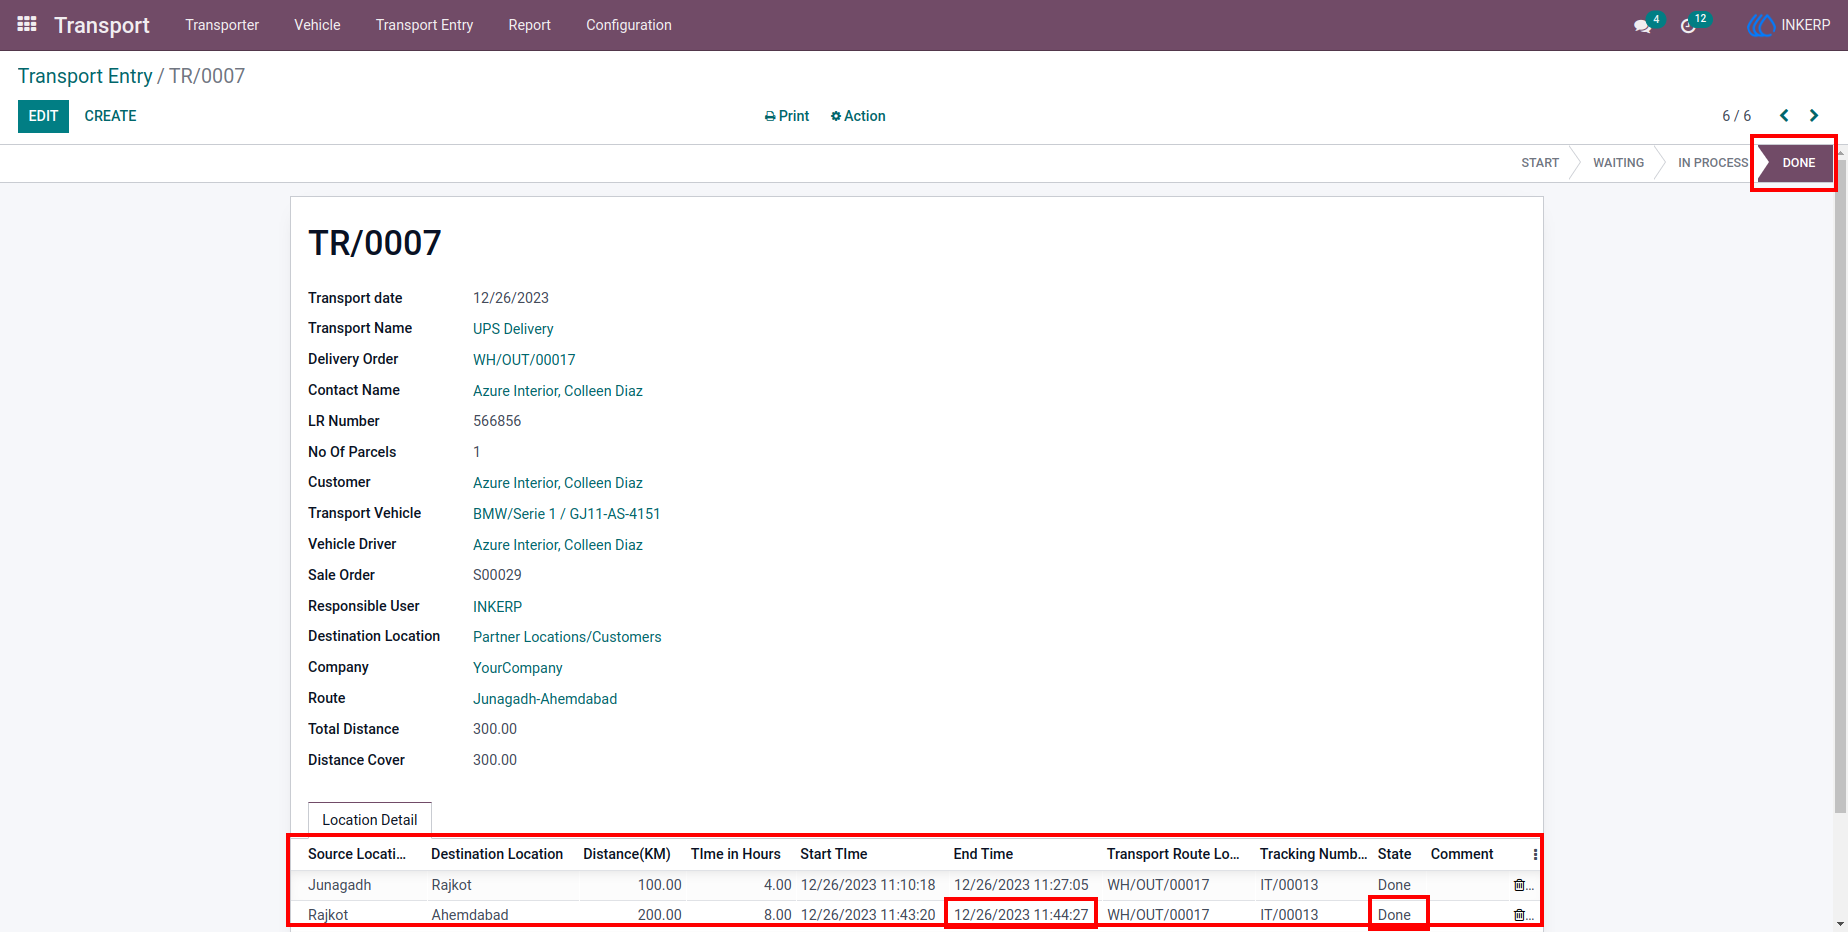This screenshot has height=932, width=1848.
Task: Open the Transport Entry menu
Action: coord(424,25)
